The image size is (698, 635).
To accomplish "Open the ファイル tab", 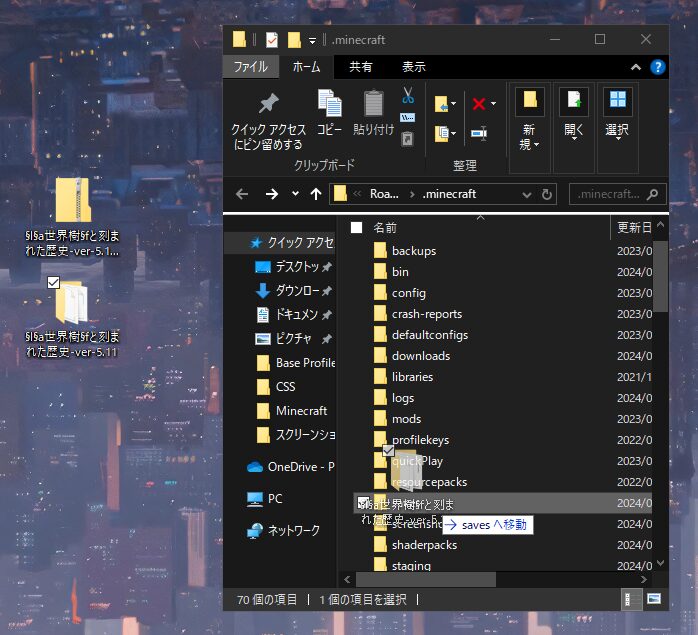I will (x=251, y=67).
